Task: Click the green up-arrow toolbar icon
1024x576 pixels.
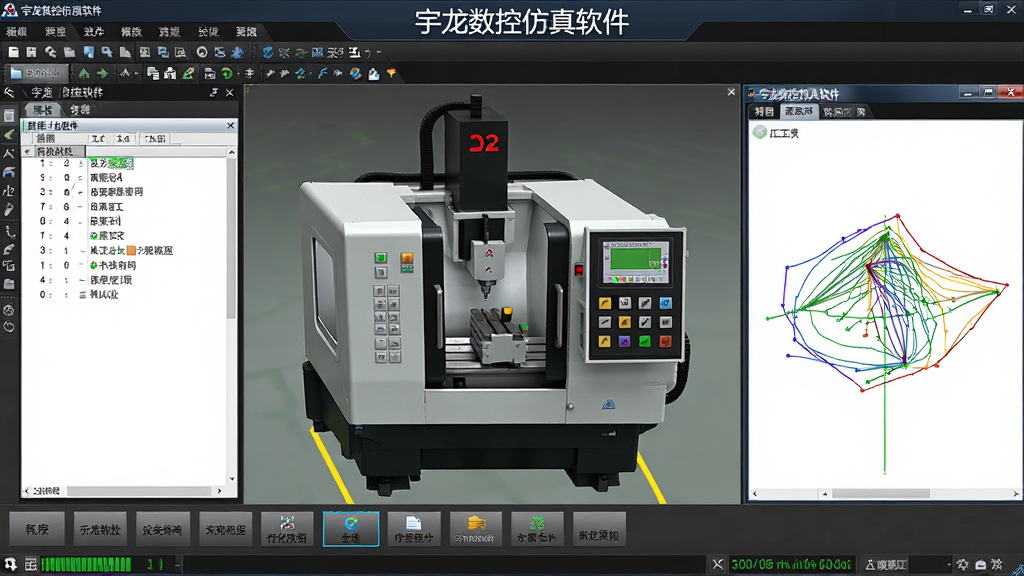Action: pos(84,74)
